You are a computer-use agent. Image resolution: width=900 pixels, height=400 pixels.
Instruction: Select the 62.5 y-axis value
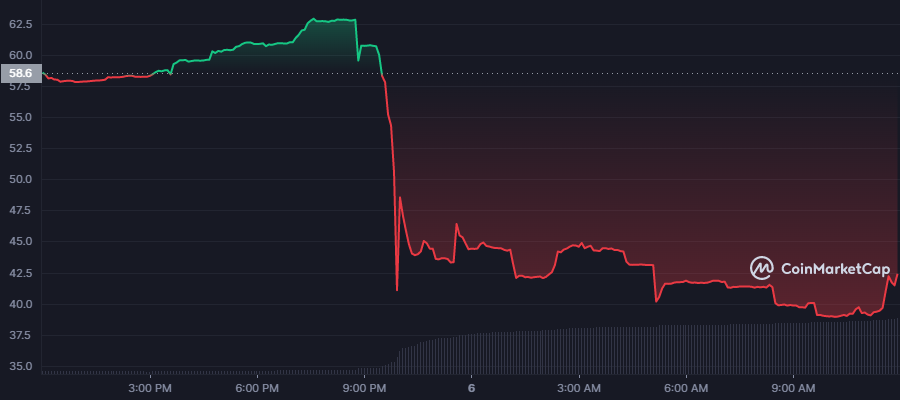(x=21, y=24)
